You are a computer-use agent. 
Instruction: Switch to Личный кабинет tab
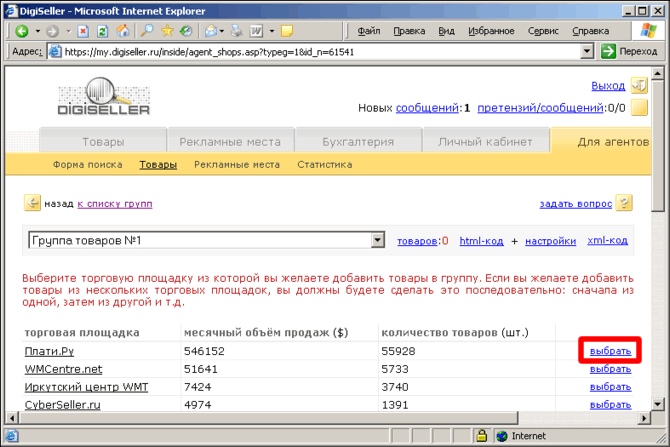coord(485,141)
